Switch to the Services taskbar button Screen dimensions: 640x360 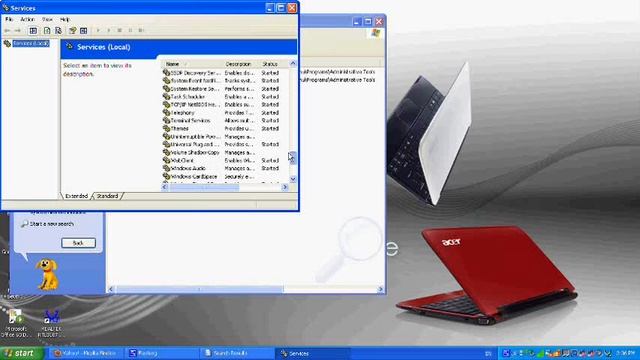pyautogui.click(x=313, y=353)
